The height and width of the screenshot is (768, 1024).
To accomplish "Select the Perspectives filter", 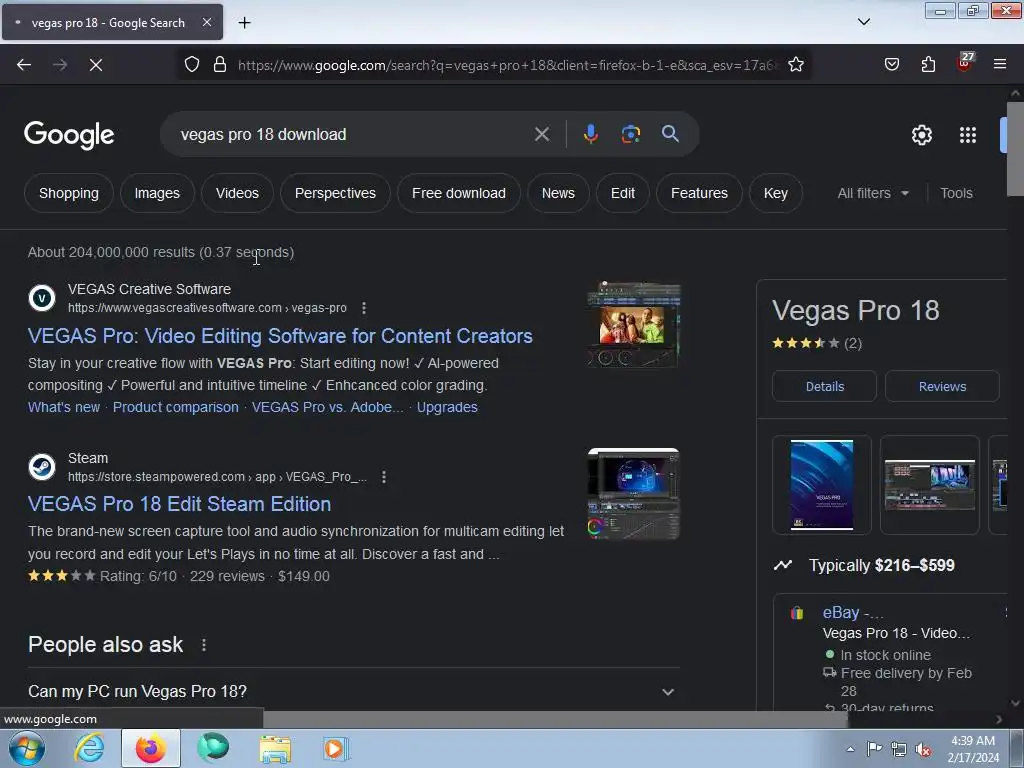I will 335,193.
